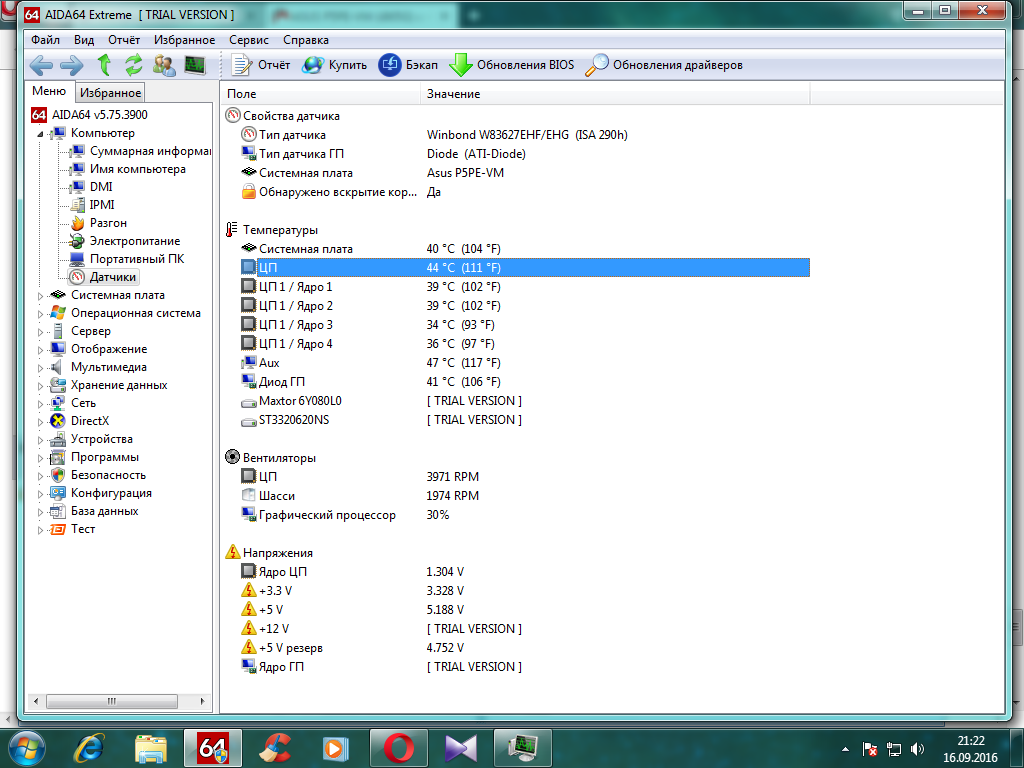
Task: Collapse the Компьютер tree node
Action: [40, 134]
